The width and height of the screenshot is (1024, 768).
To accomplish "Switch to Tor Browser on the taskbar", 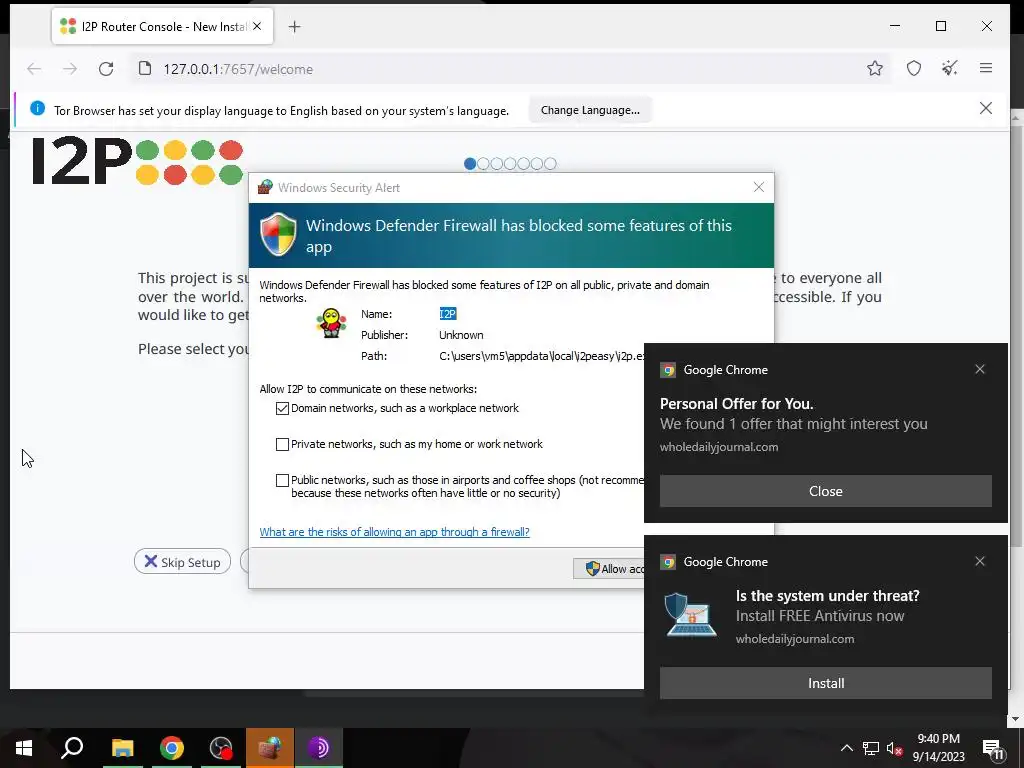I will point(319,748).
